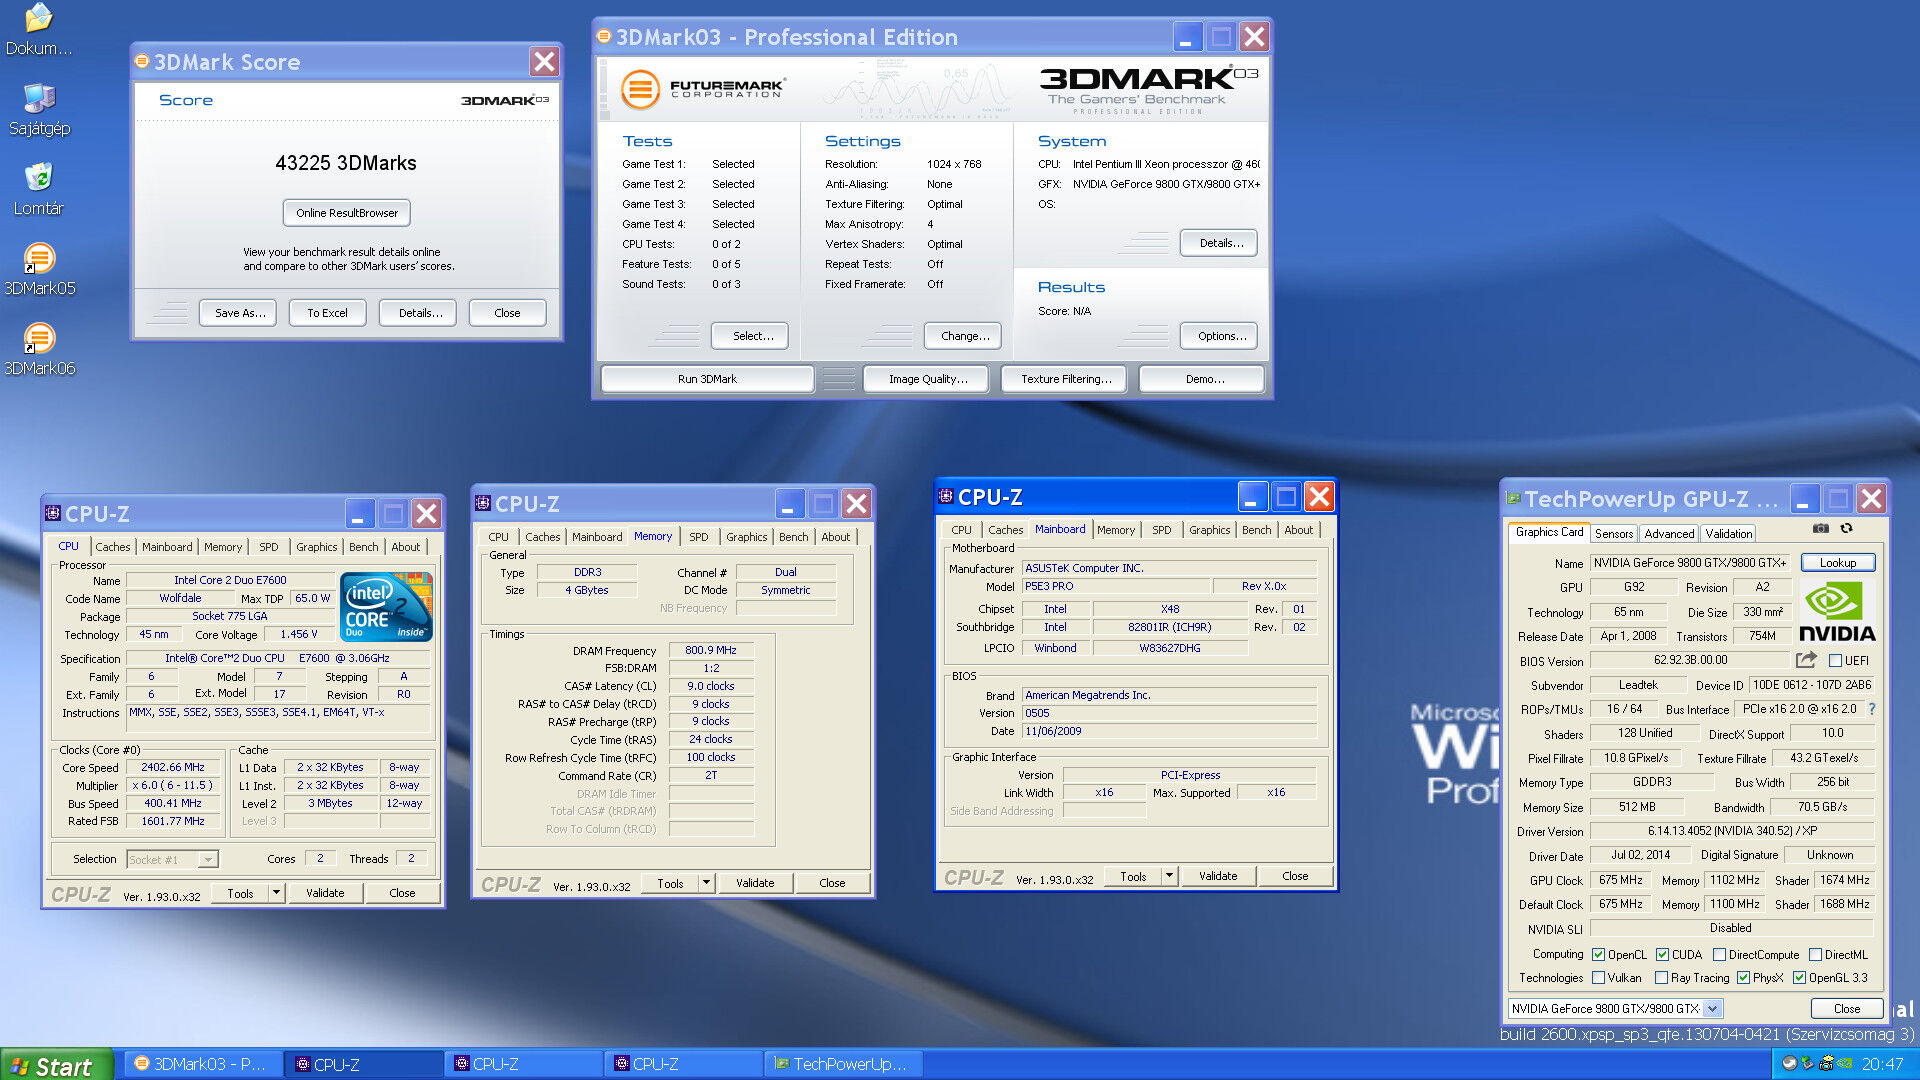This screenshot has width=1920, height=1080.
Task: Select Caches tab in first CPU-Z window
Action: pyautogui.click(x=113, y=547)
